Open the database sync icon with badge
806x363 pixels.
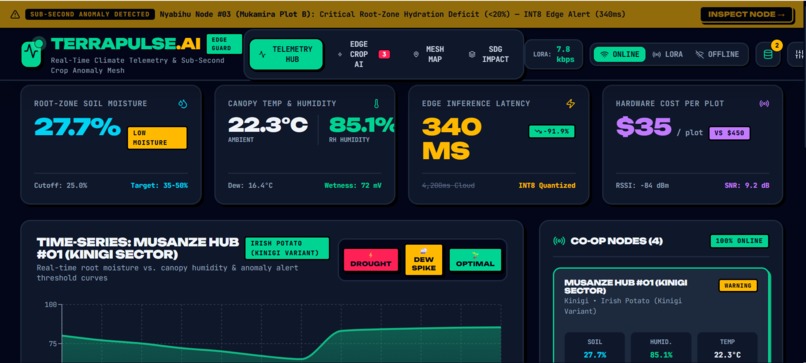coord(768,55)
